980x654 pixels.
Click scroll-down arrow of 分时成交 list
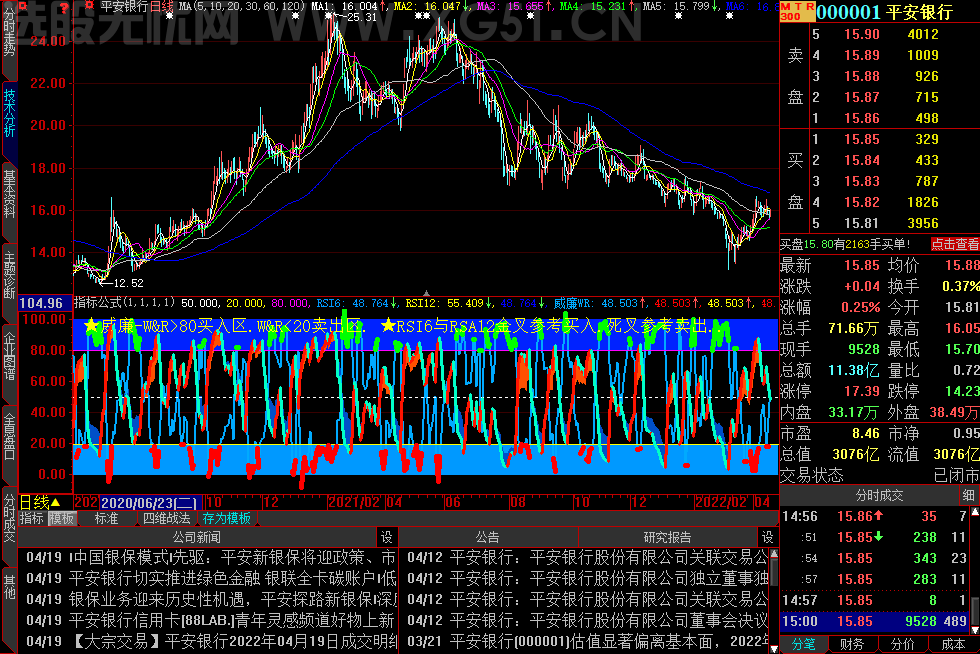point(974,629)
